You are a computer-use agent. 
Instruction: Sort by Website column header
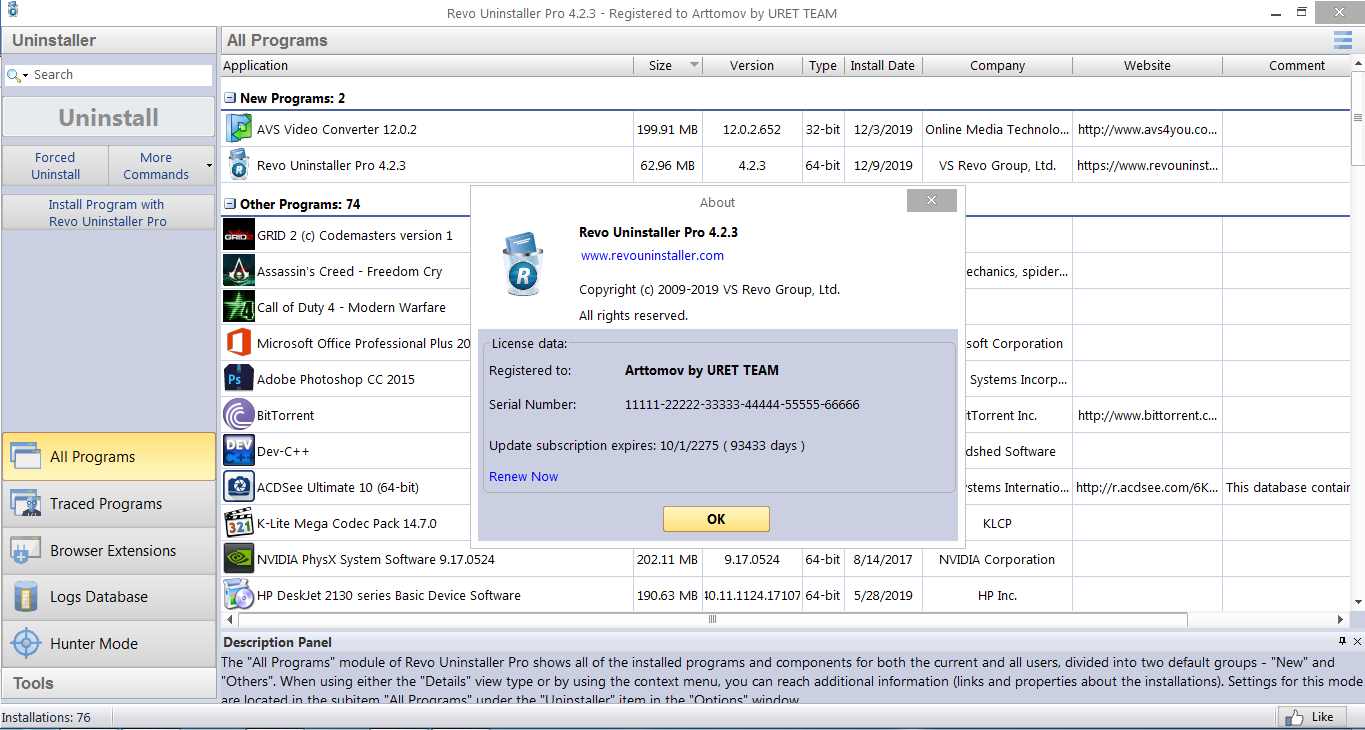pyautogui.click(x=1147, y=65)
